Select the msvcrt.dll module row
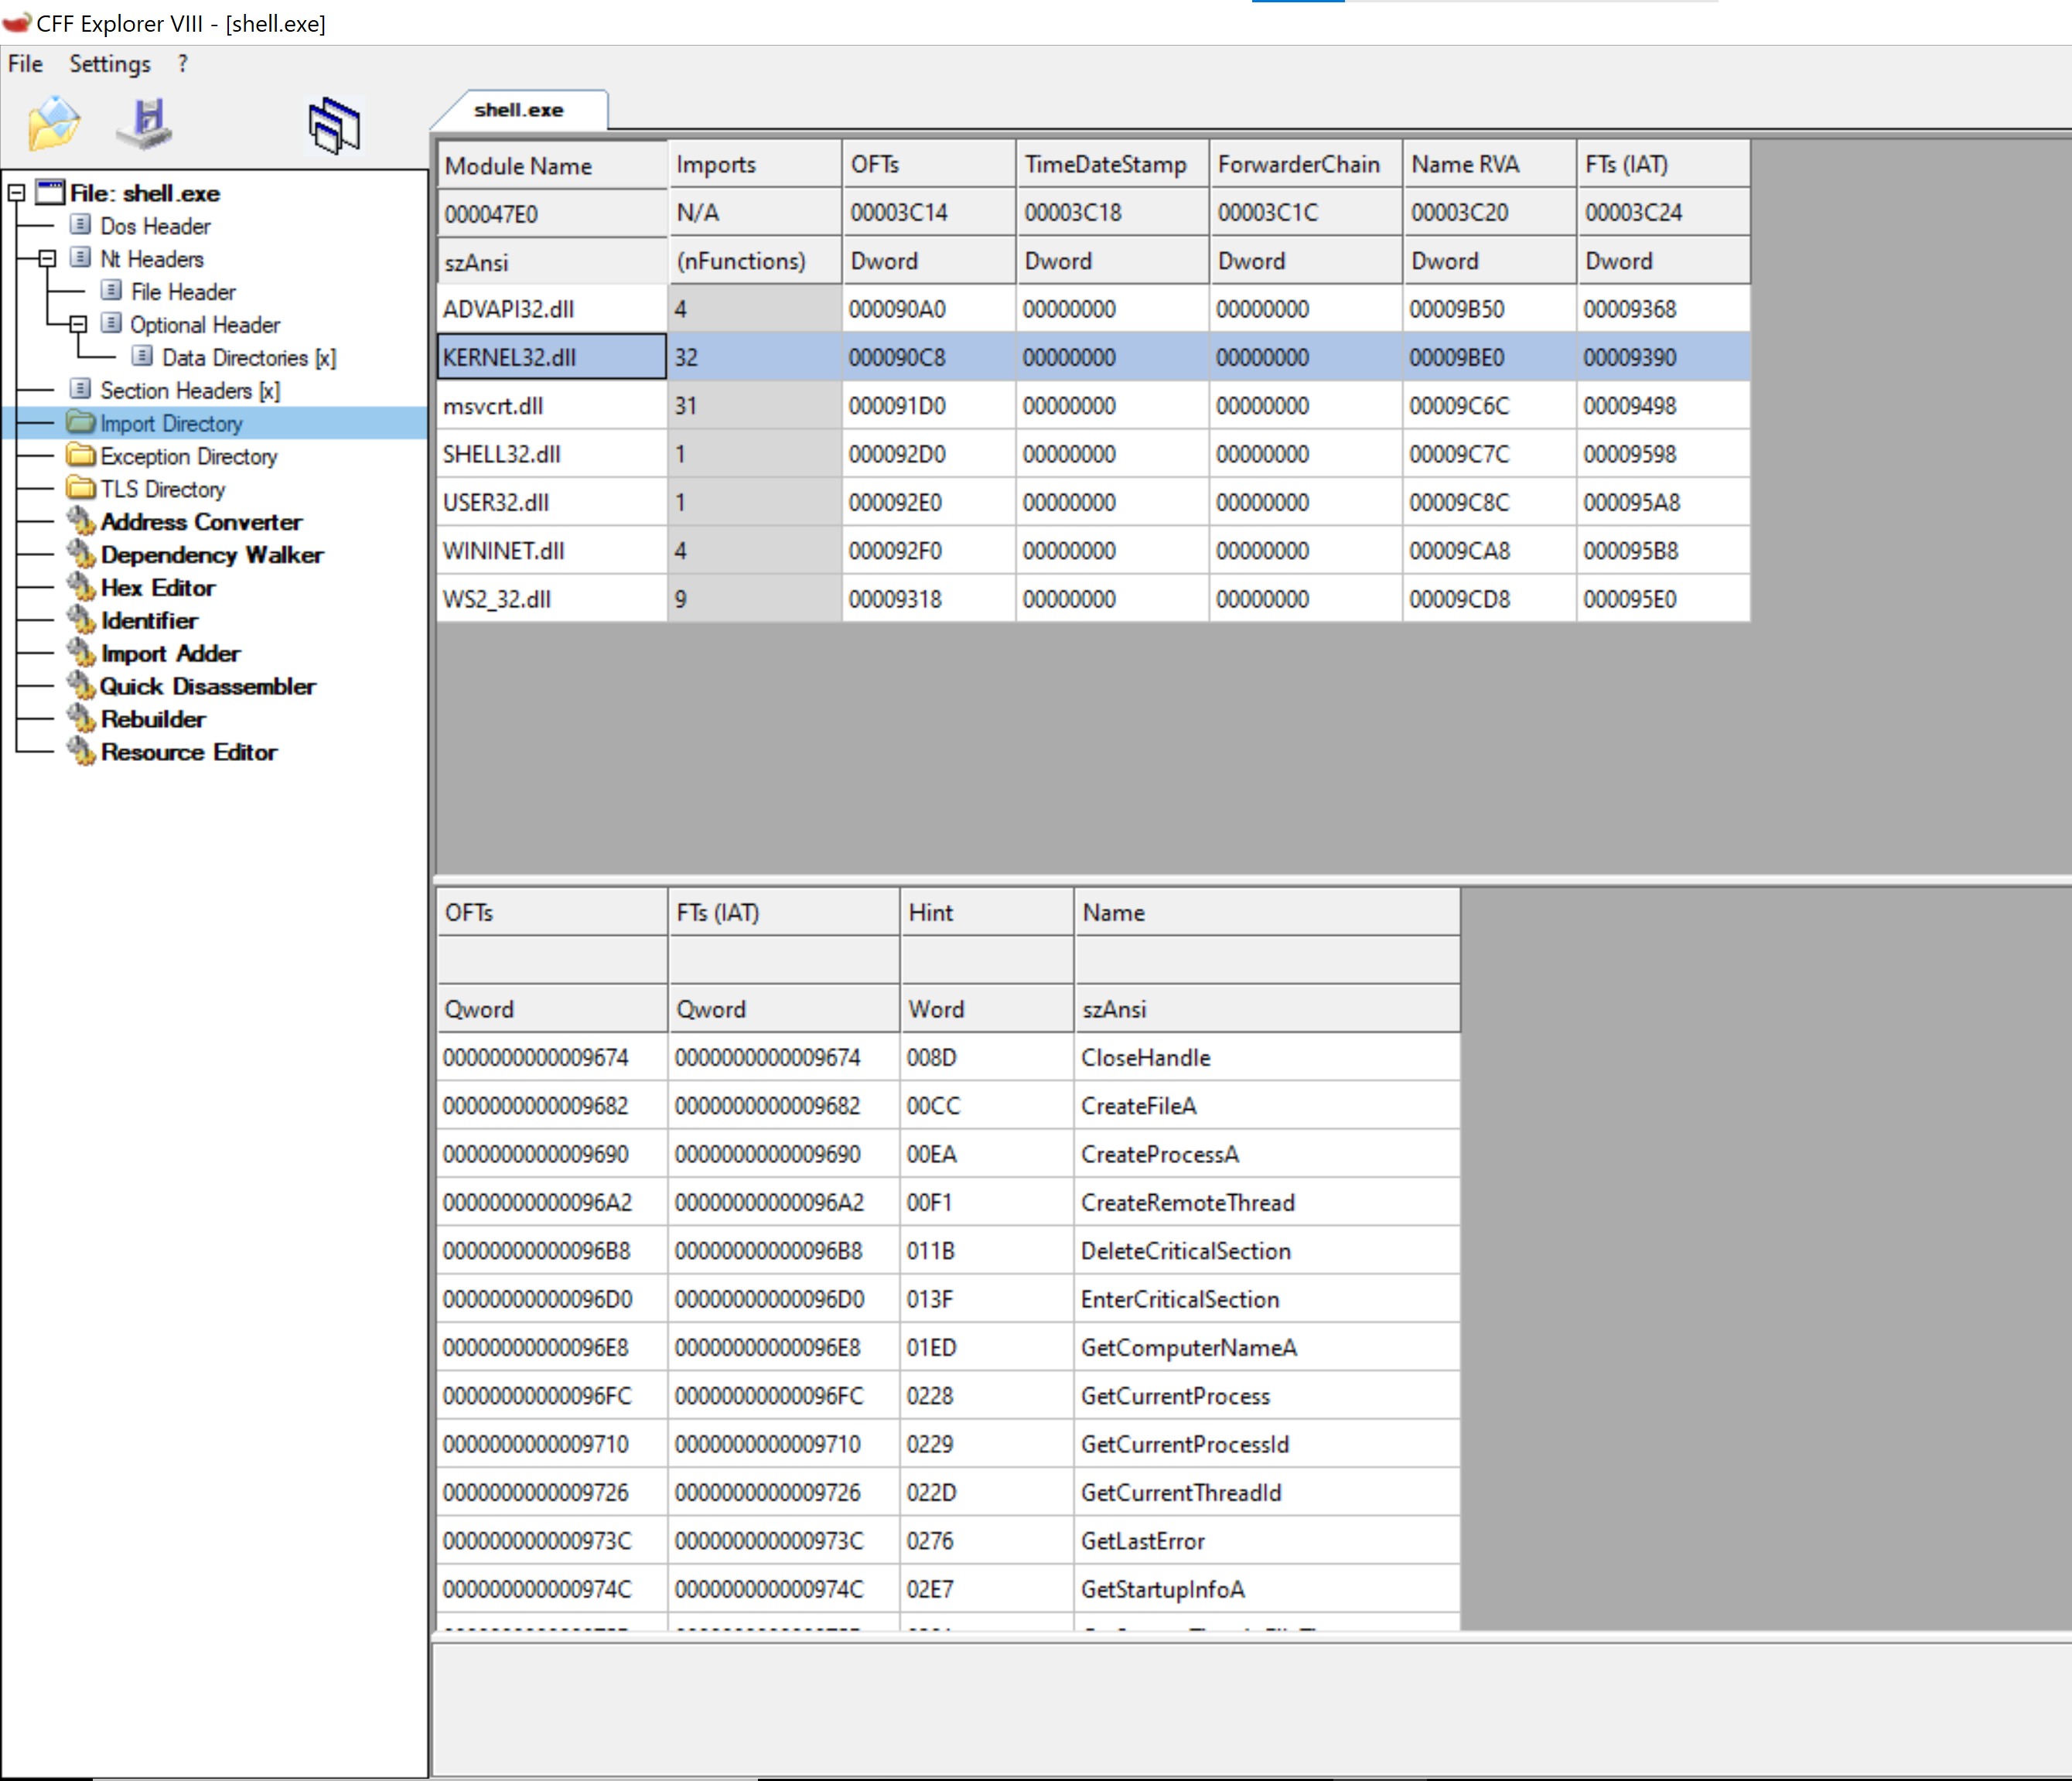Image resolution: width=2072 pixels, height=1781 pixels. tap(1093, 406)
